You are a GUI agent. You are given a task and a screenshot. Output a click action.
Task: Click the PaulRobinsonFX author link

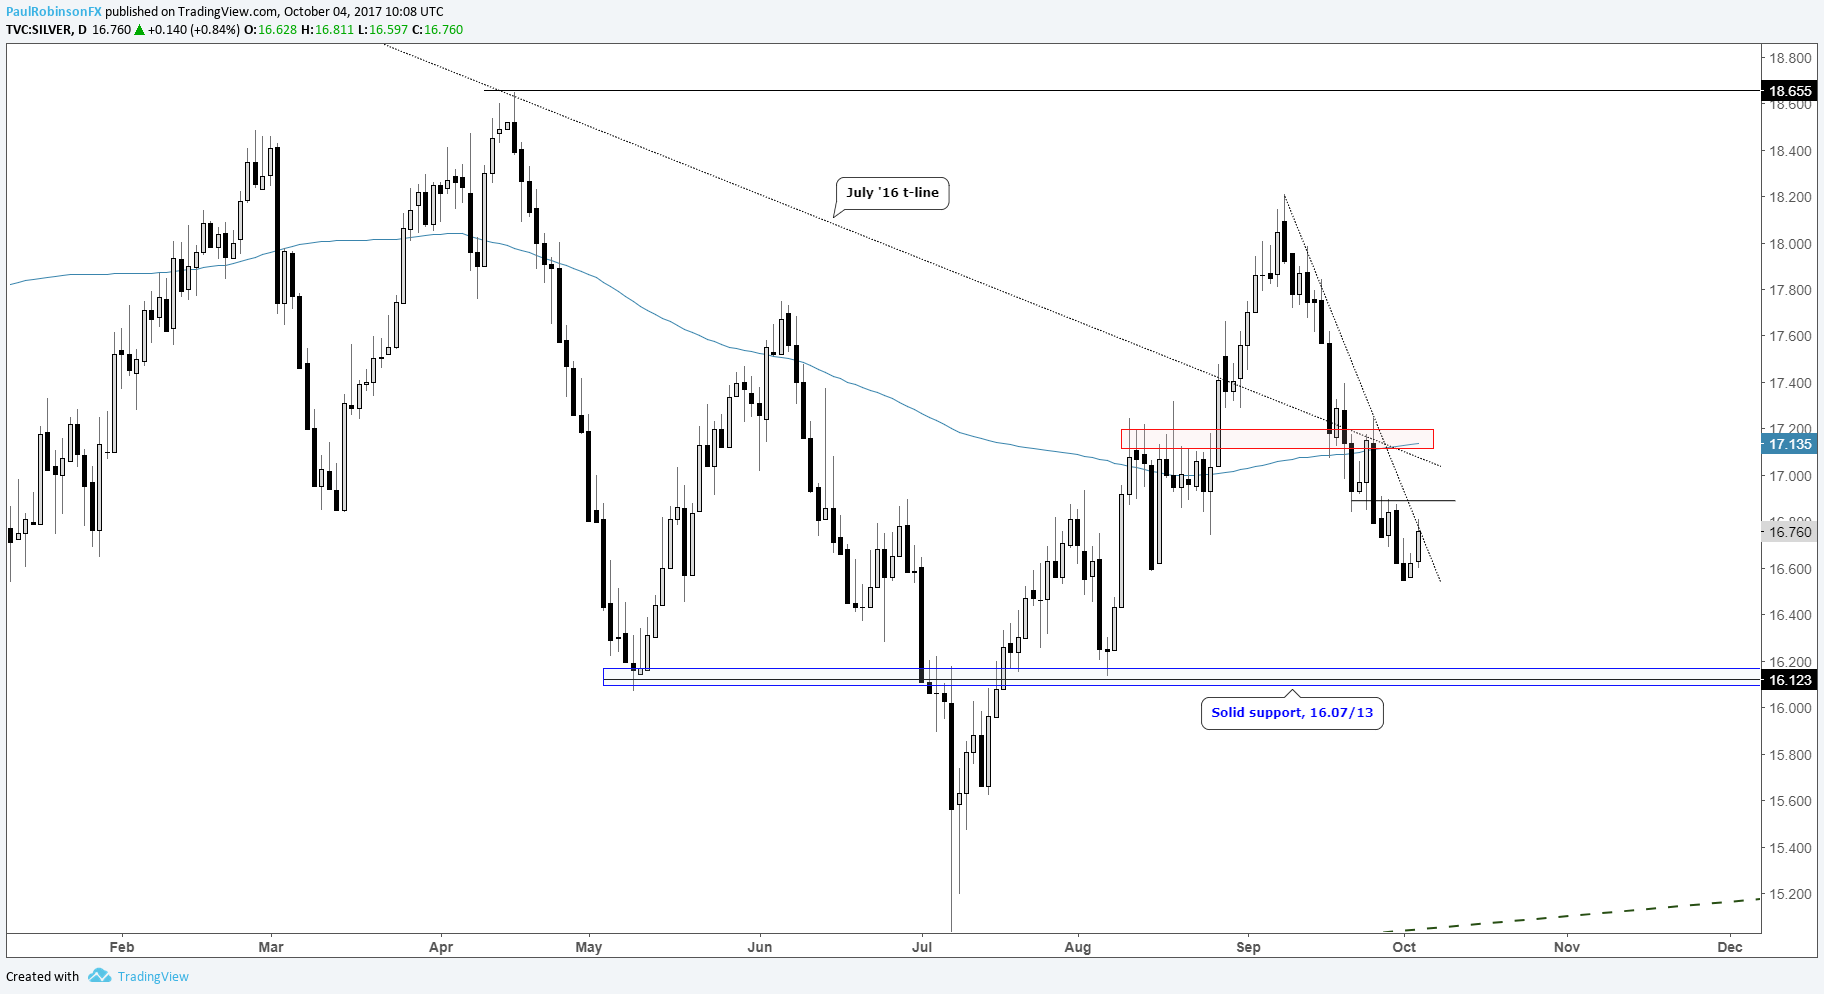coord(54,12)
